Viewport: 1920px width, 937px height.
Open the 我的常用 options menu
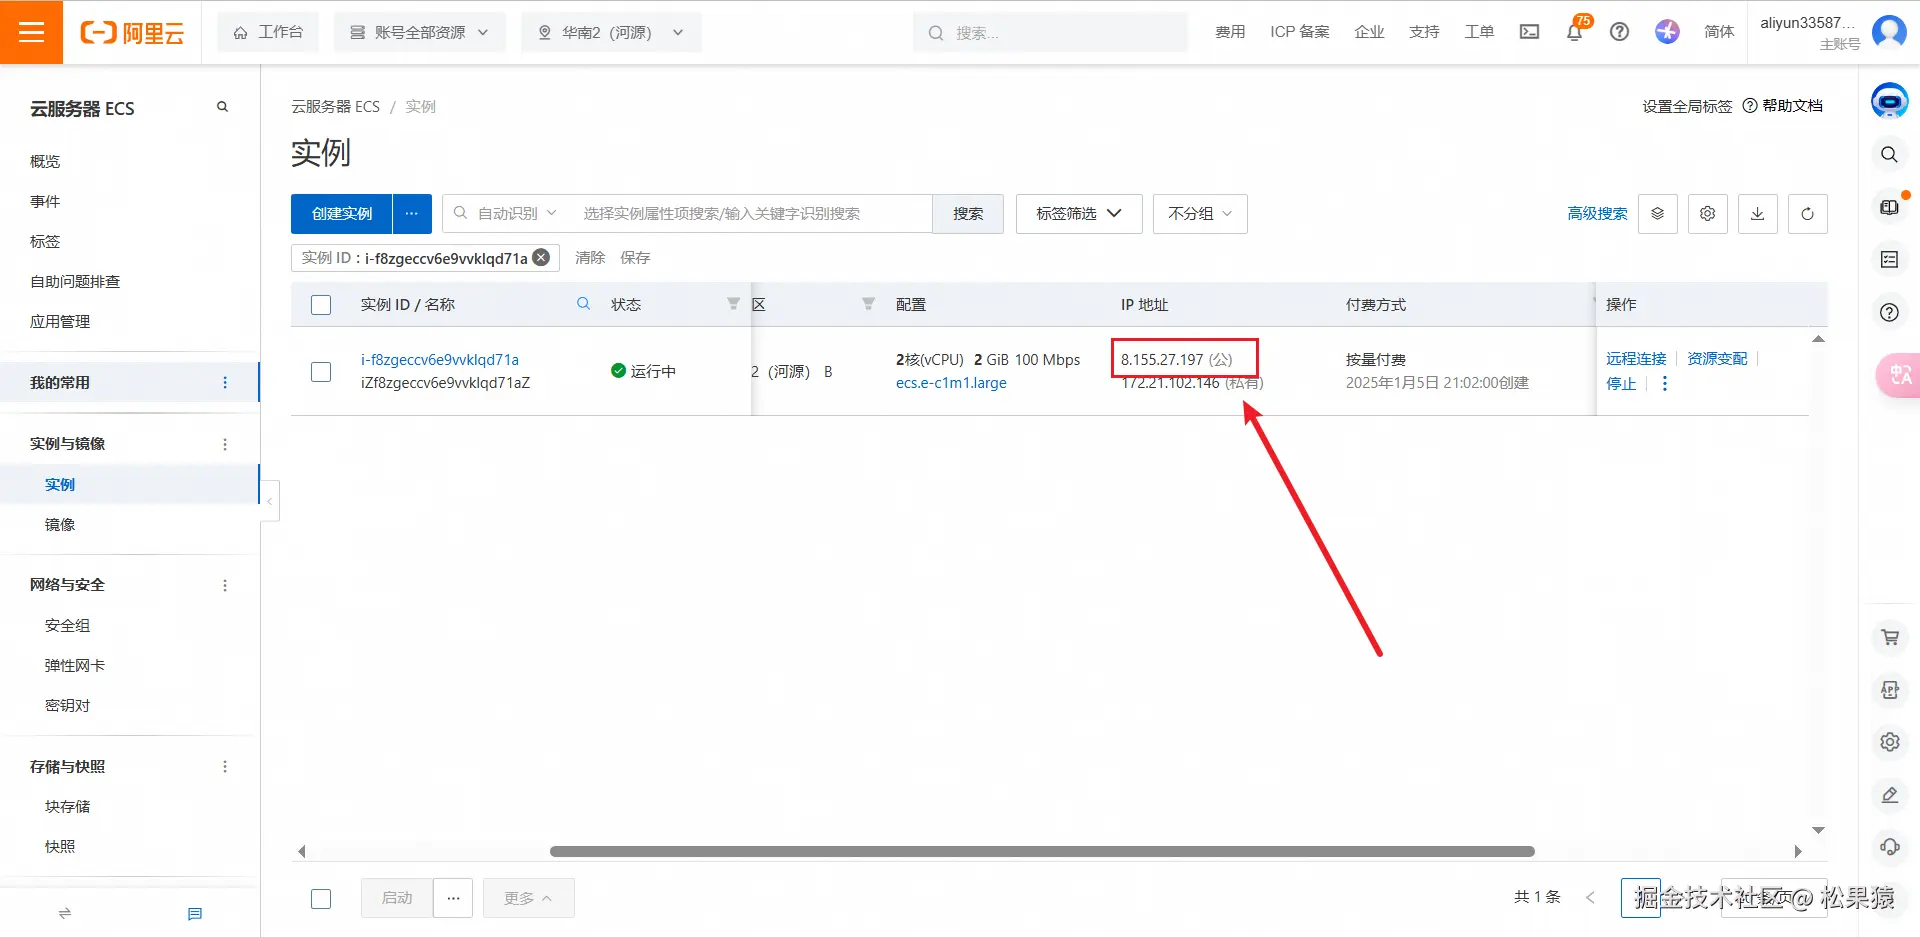[225, 383]
